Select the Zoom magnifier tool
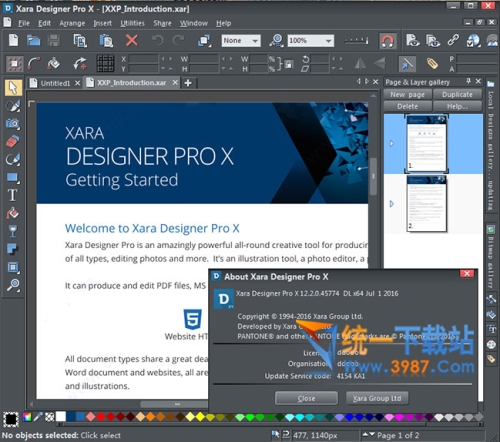The image size is (500, 442). click(13, 286)
